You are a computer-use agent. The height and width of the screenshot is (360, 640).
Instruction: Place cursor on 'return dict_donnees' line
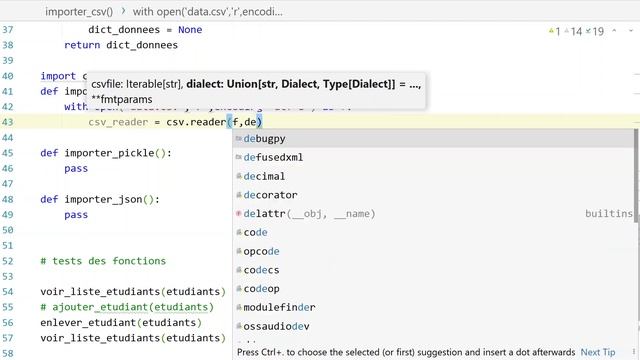pos(121,45)
